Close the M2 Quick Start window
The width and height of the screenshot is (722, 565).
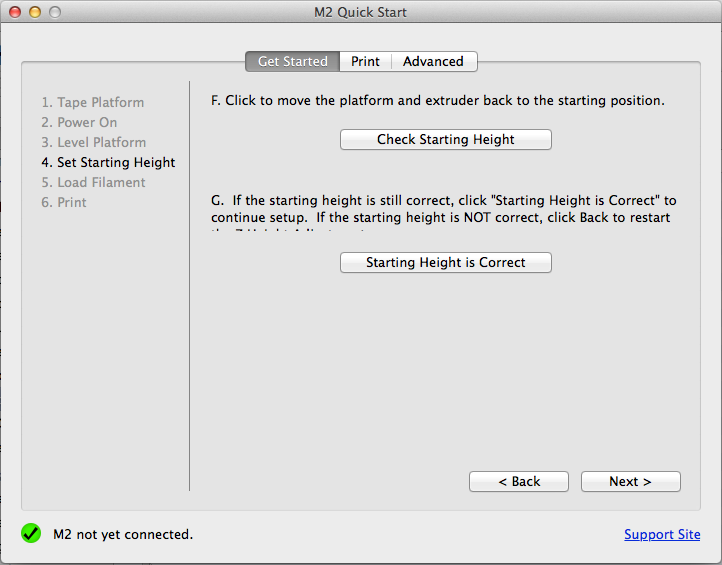(15, 12)
